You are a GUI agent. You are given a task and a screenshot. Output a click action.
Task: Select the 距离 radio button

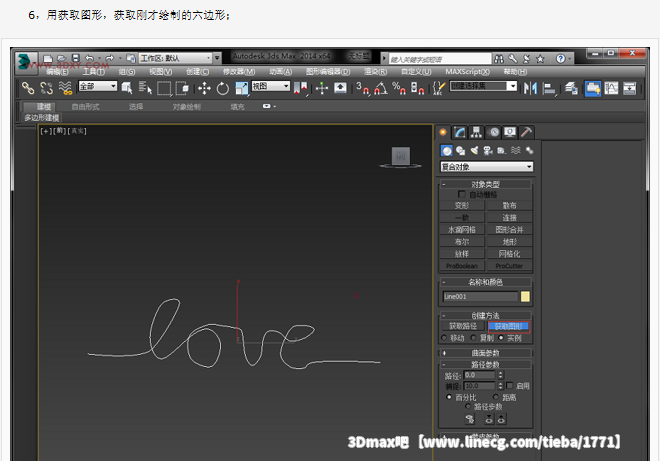pos(496,397)
